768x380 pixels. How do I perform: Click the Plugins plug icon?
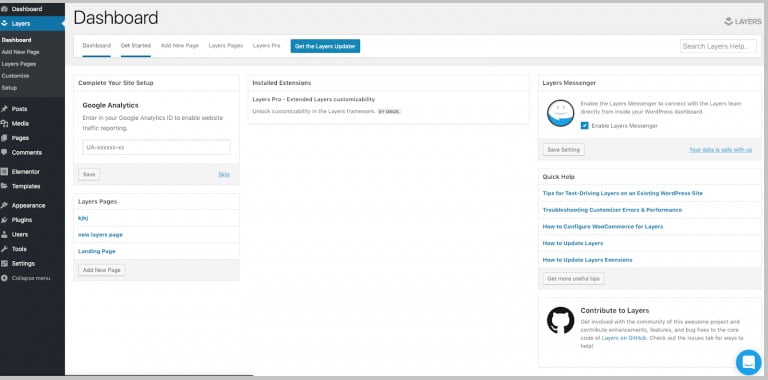[4, 220]
